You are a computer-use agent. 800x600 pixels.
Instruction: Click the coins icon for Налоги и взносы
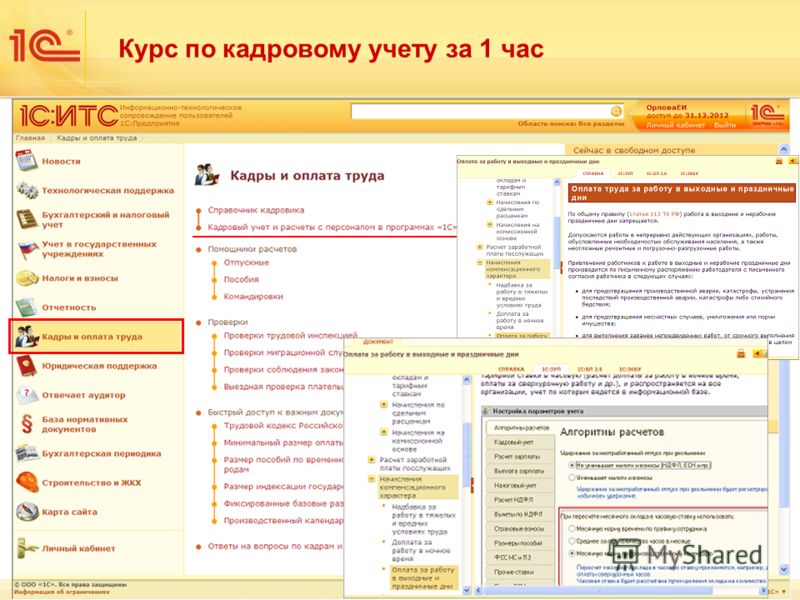[27, 278]
